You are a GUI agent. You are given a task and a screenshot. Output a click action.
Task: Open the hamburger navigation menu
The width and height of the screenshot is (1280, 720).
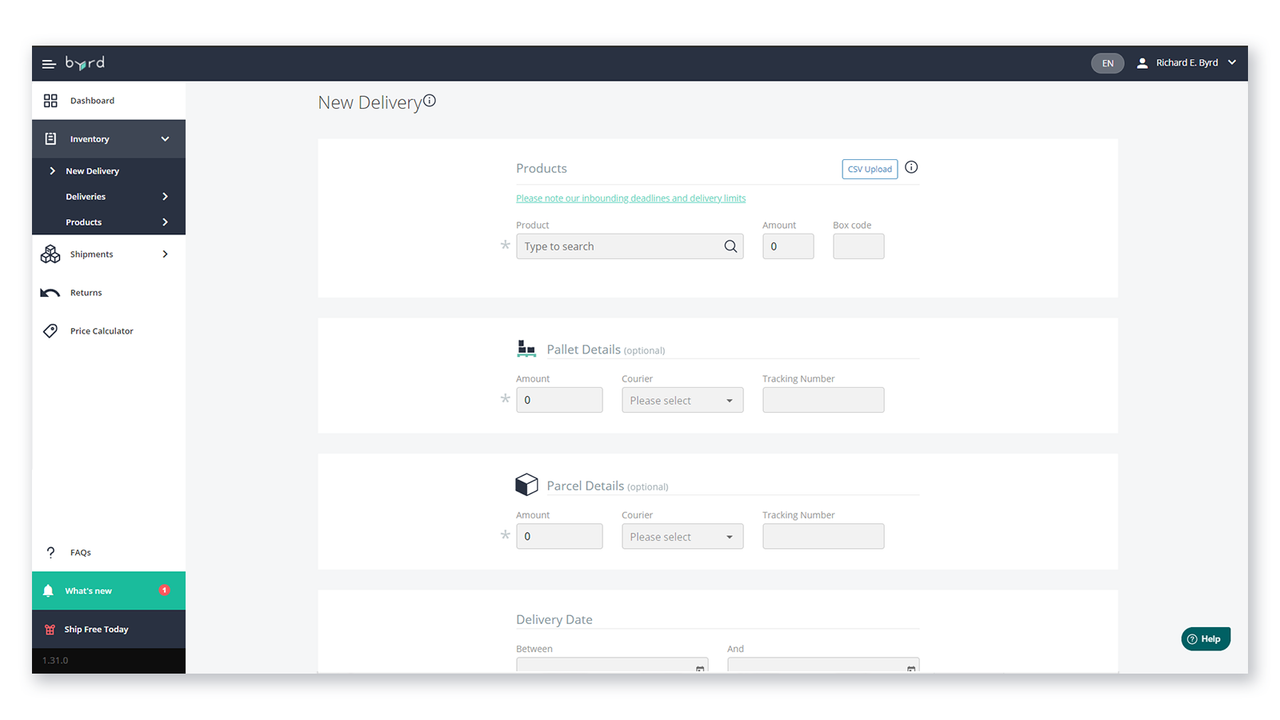point(48,63)
